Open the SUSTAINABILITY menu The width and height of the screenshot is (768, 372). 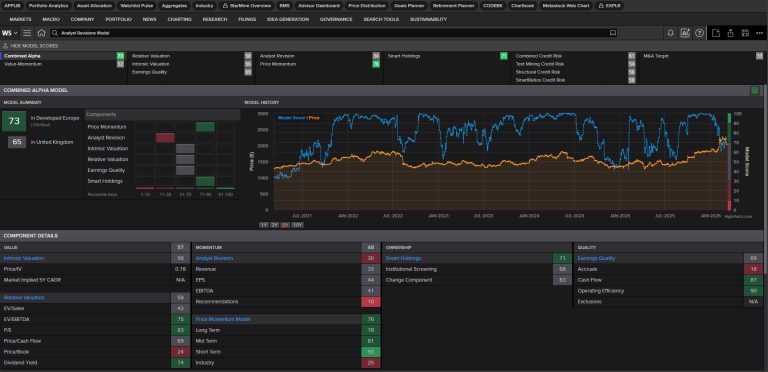429,19
